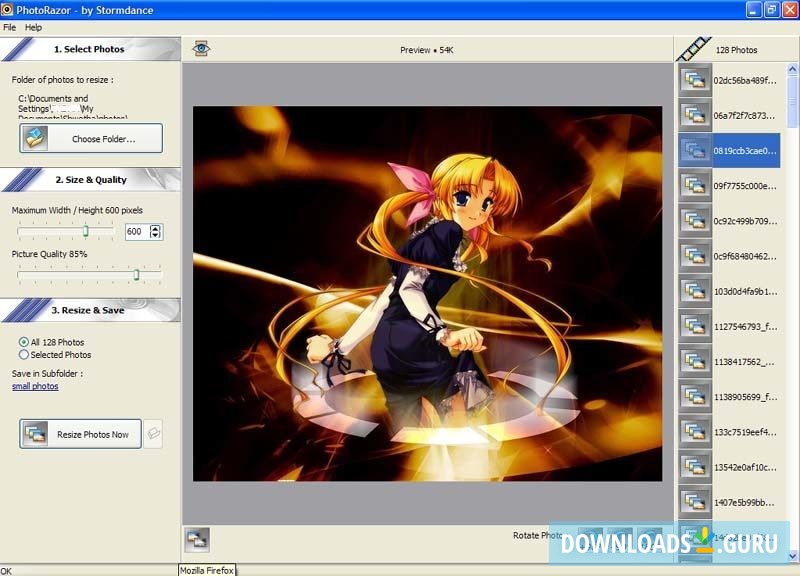Toggle the preview eye icon
Viewport: 800px width, 576px height.
coord(201,48)
